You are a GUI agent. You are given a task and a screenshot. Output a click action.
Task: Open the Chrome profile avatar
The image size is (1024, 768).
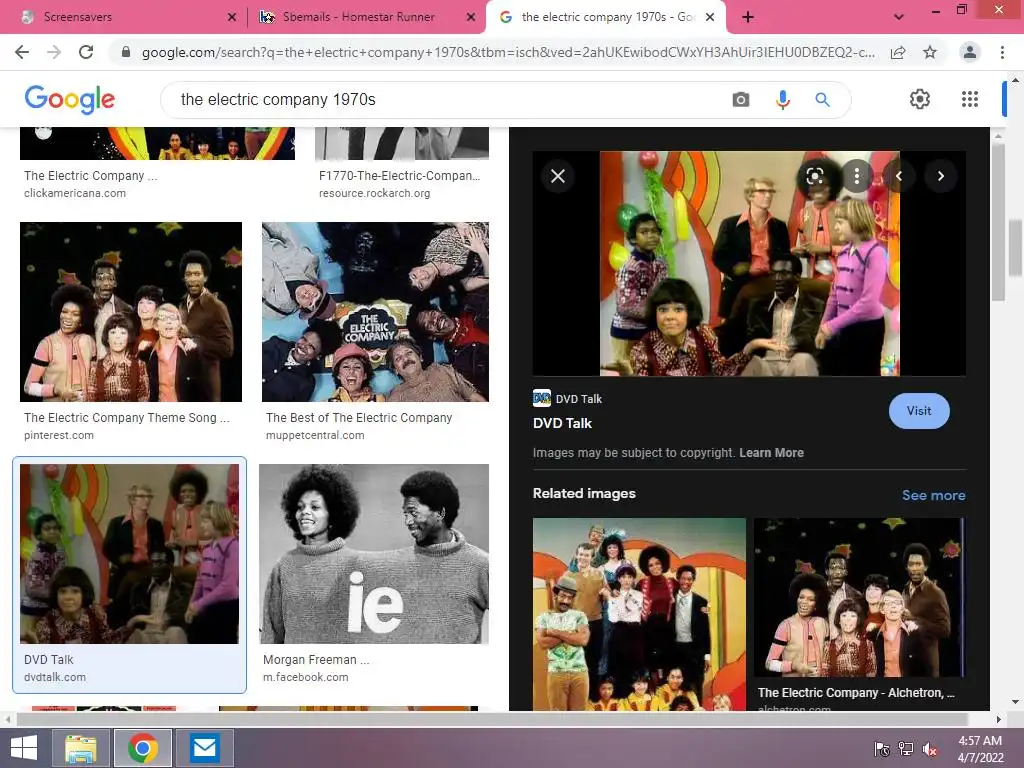tap(970, 52)
